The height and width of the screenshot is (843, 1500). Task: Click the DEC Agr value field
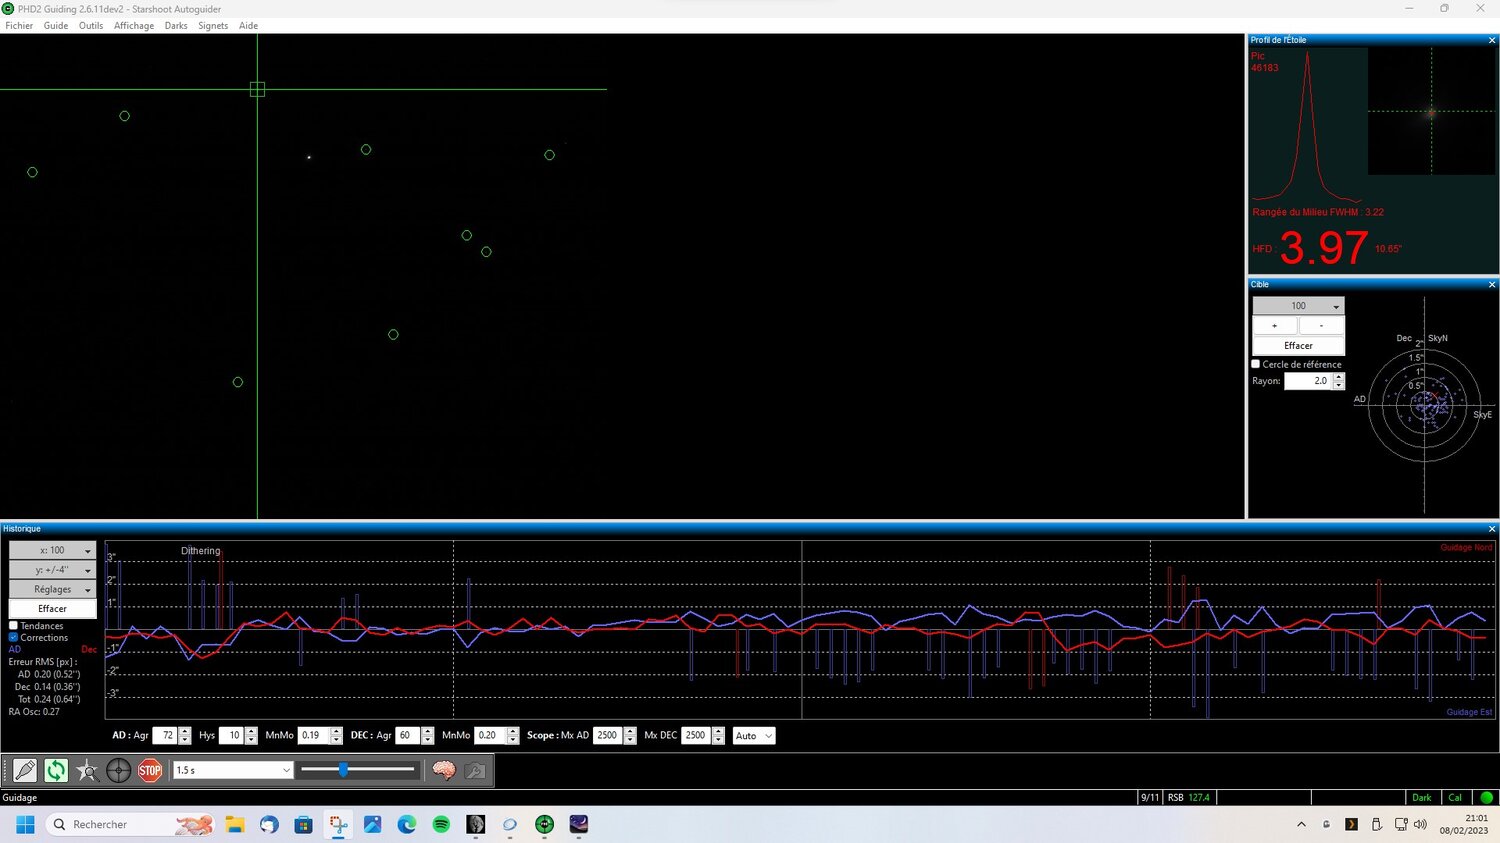(x=408, y=736)
